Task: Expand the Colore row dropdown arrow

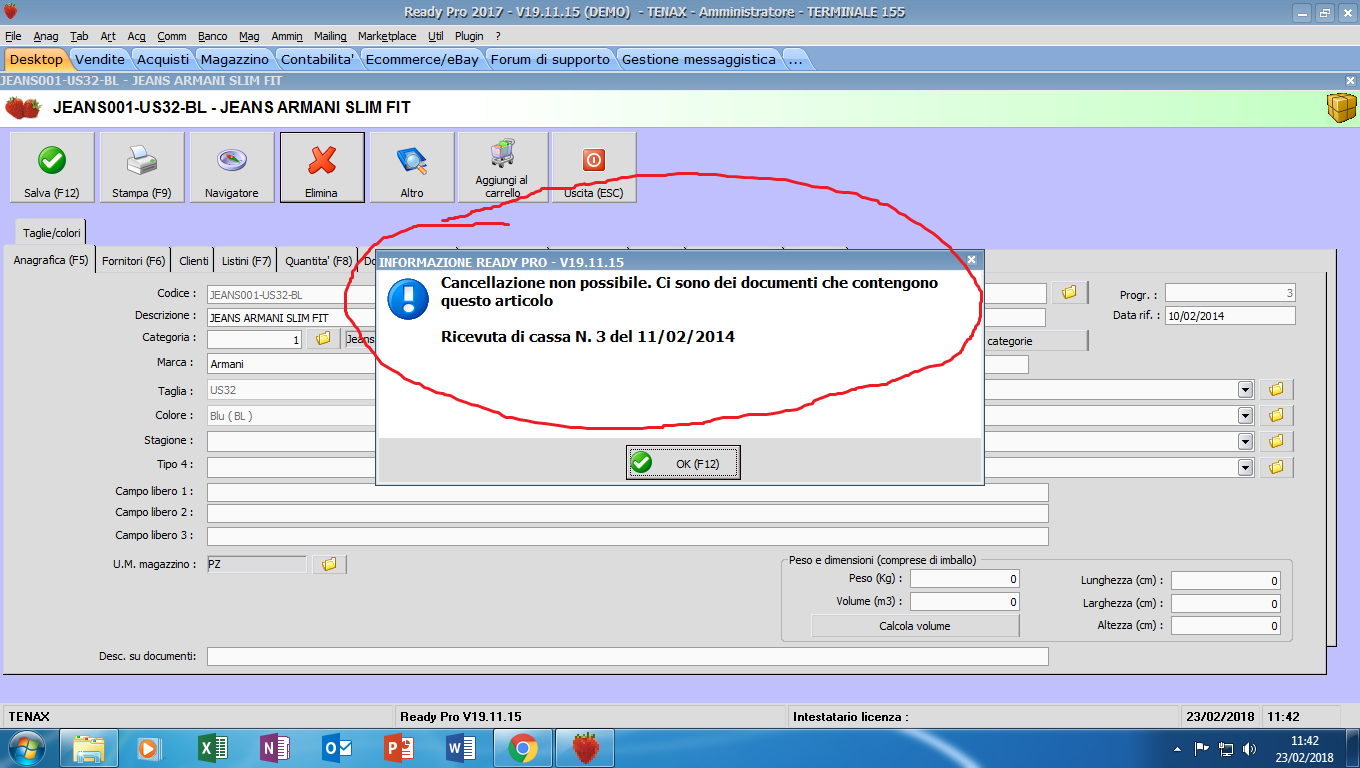Action: click(1245, 416)
